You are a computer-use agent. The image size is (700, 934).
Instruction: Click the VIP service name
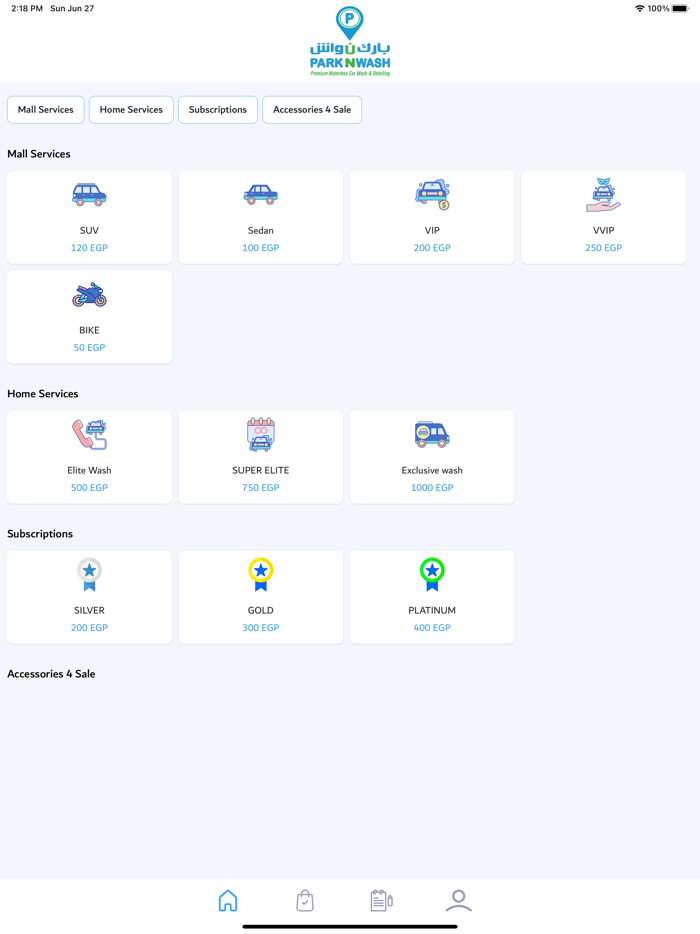(432, 231)
